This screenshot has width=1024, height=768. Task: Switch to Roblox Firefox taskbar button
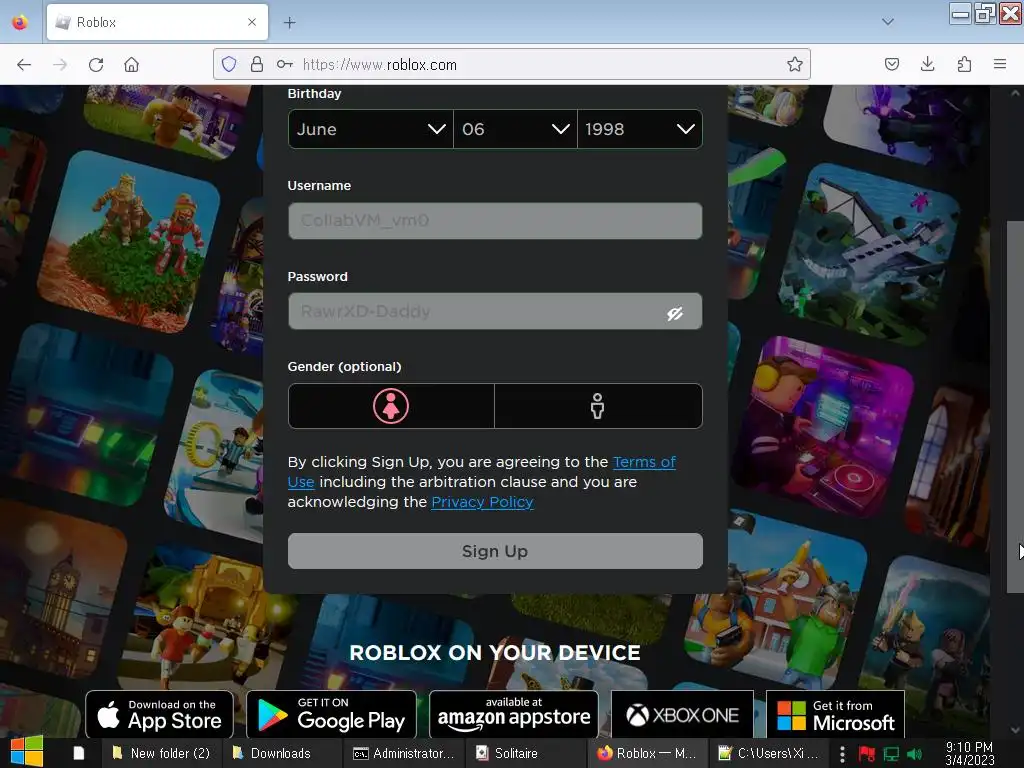coord(647,753)
